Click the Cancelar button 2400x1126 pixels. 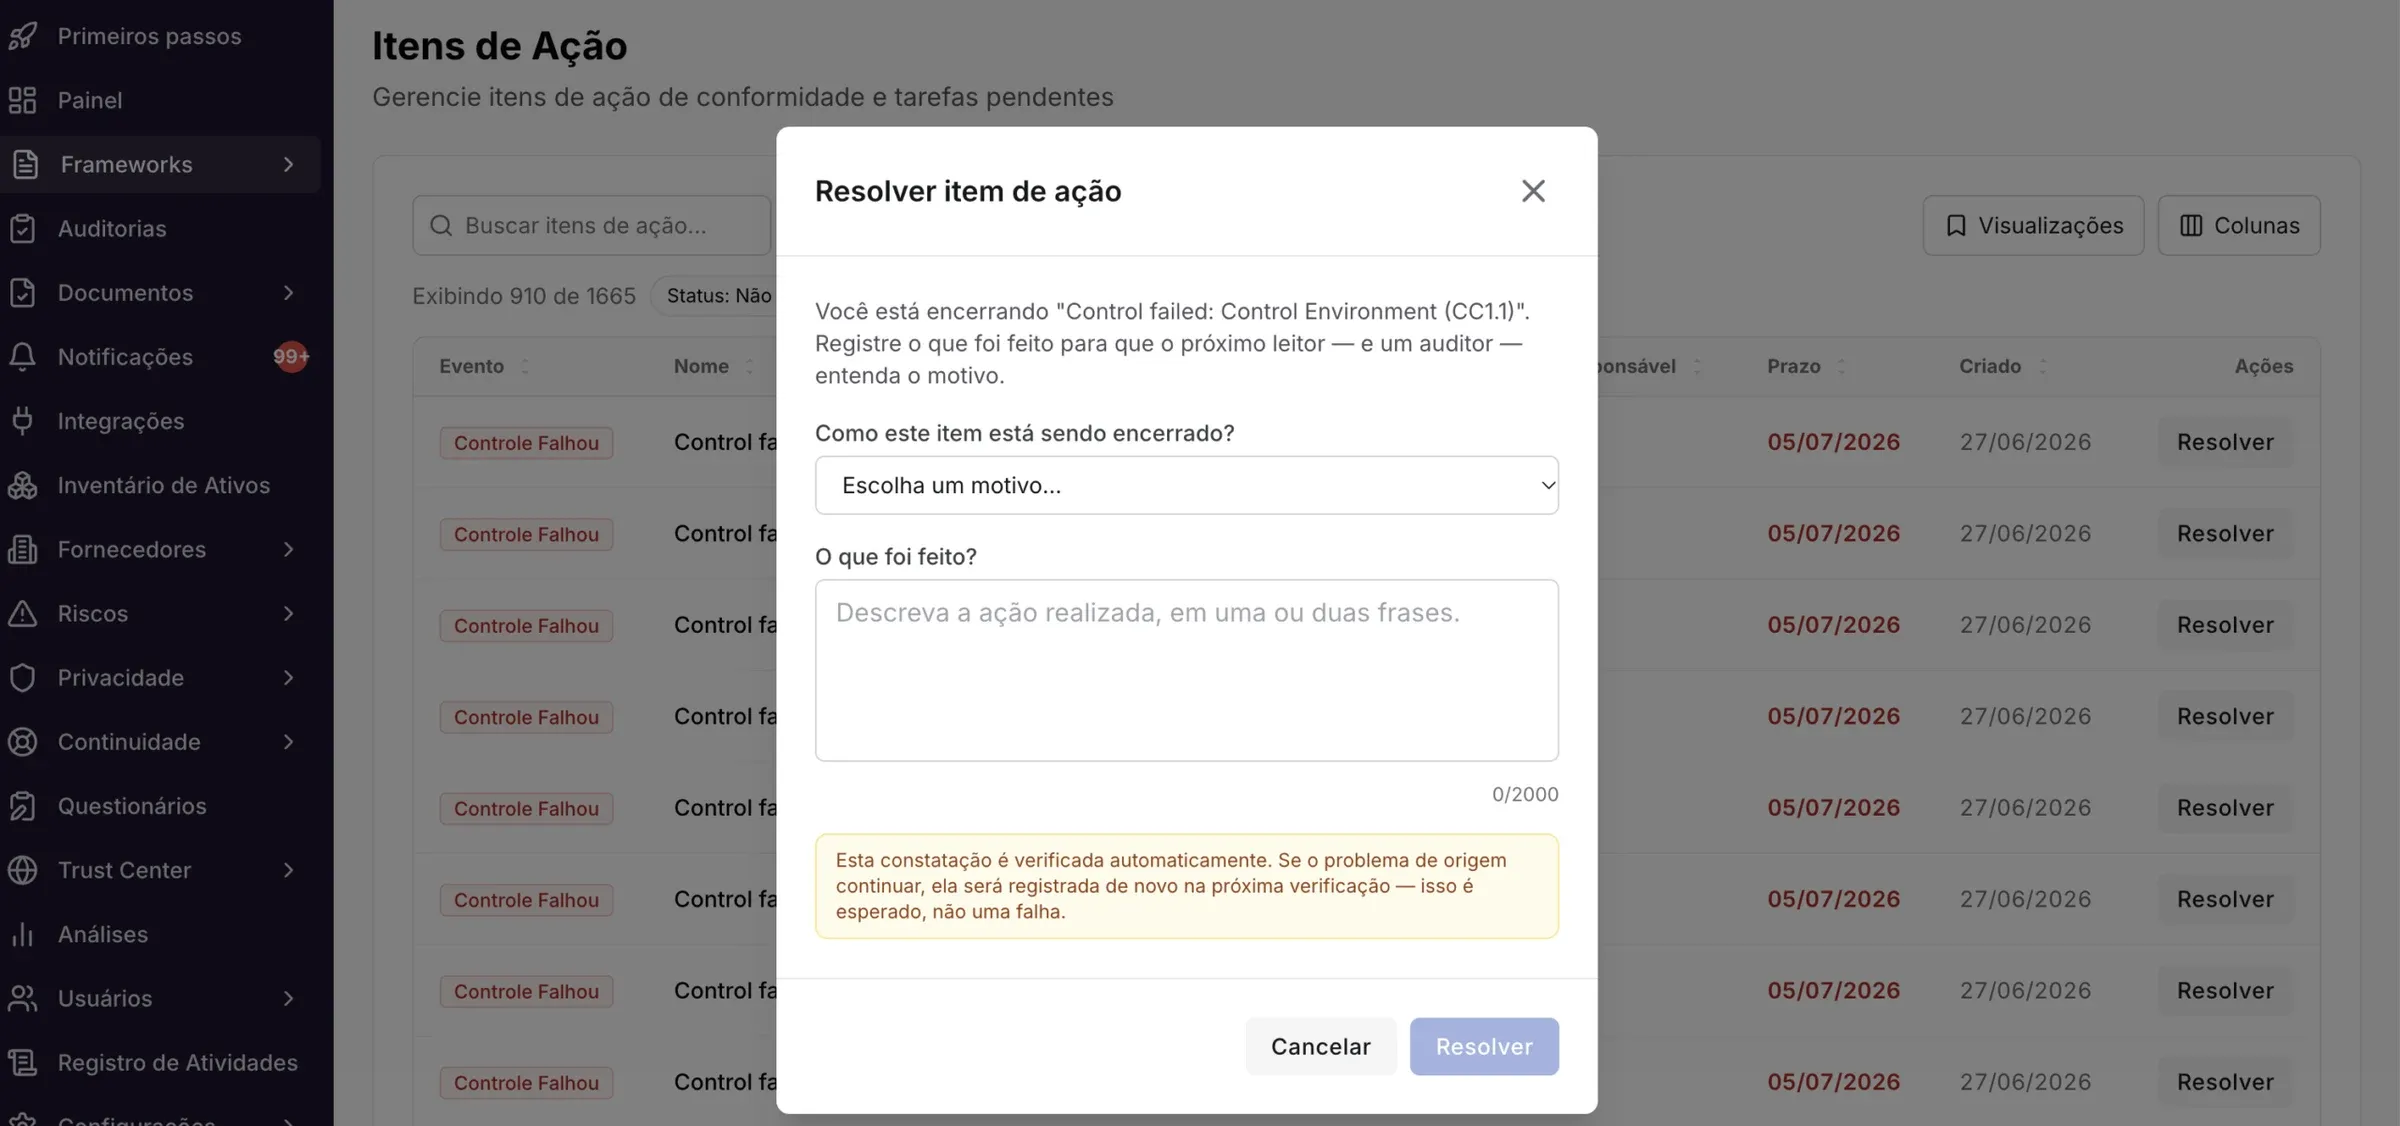1320,1046
